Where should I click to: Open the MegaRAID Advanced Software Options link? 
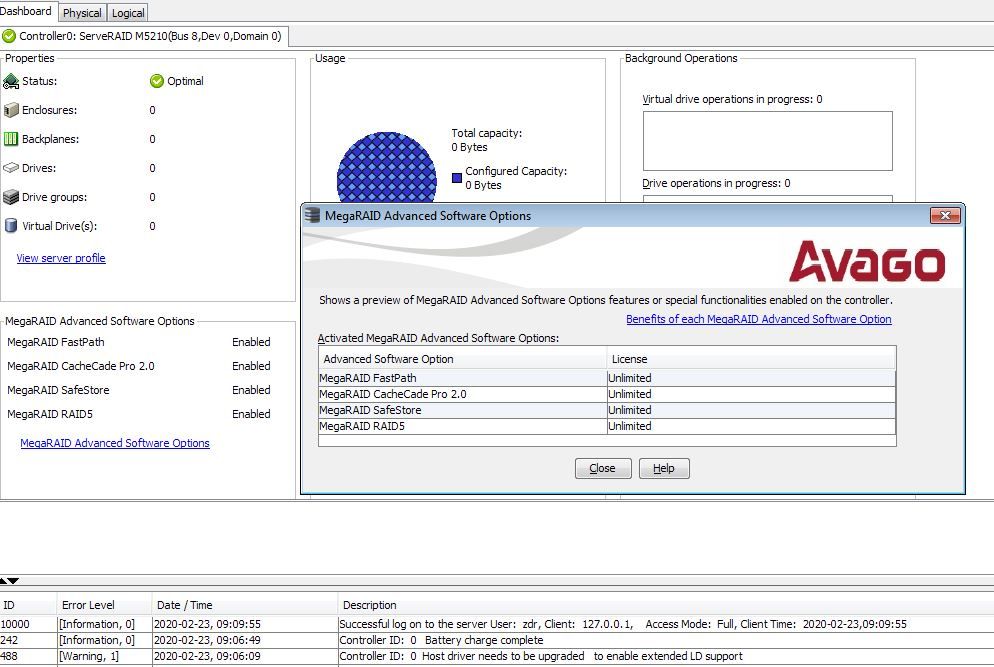click(115, 443)
